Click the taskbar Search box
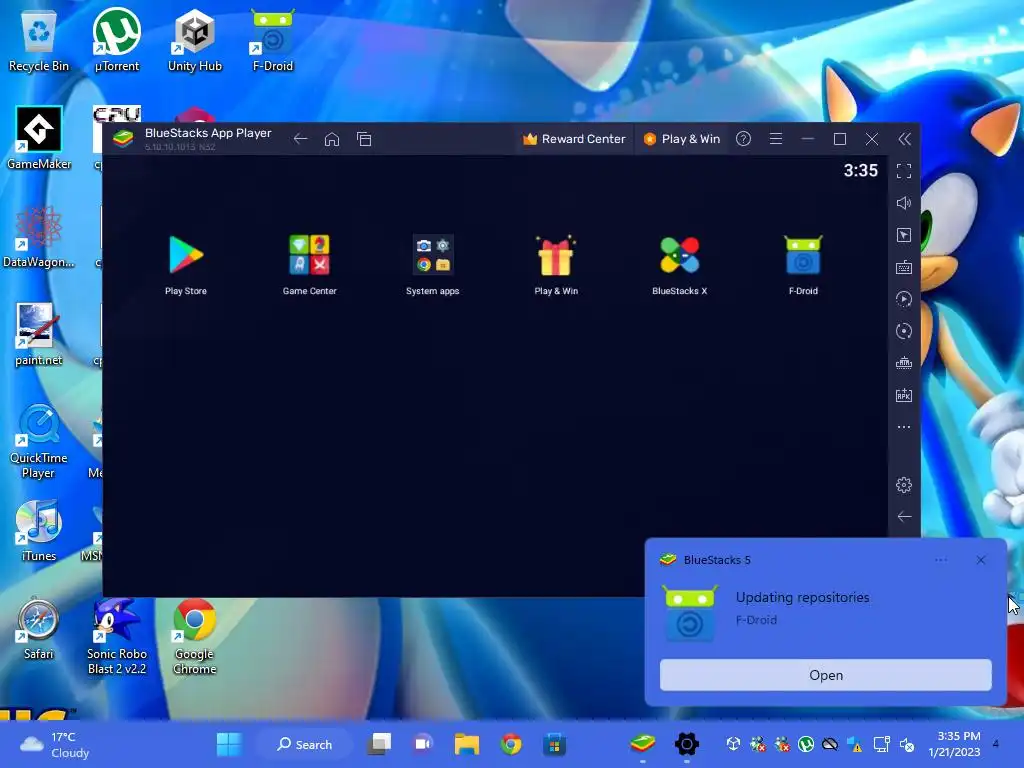 click(x=304, y=744)
